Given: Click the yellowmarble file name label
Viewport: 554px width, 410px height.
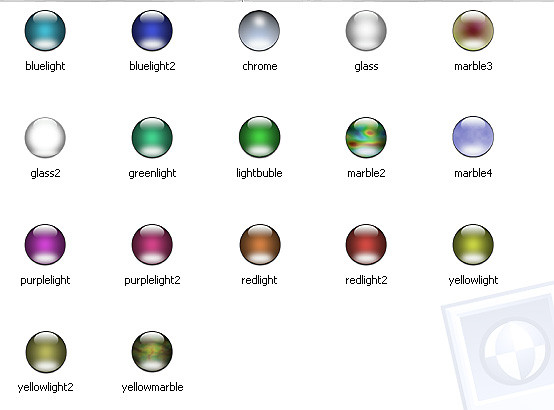Looking at the screenshot, I should 152,387.
